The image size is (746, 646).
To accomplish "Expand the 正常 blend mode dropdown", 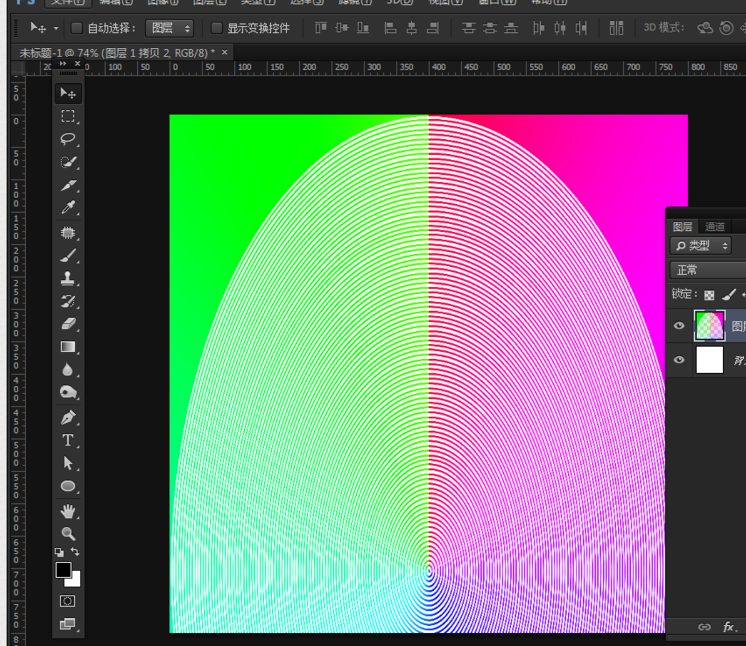I will click(x=708, y=270).
